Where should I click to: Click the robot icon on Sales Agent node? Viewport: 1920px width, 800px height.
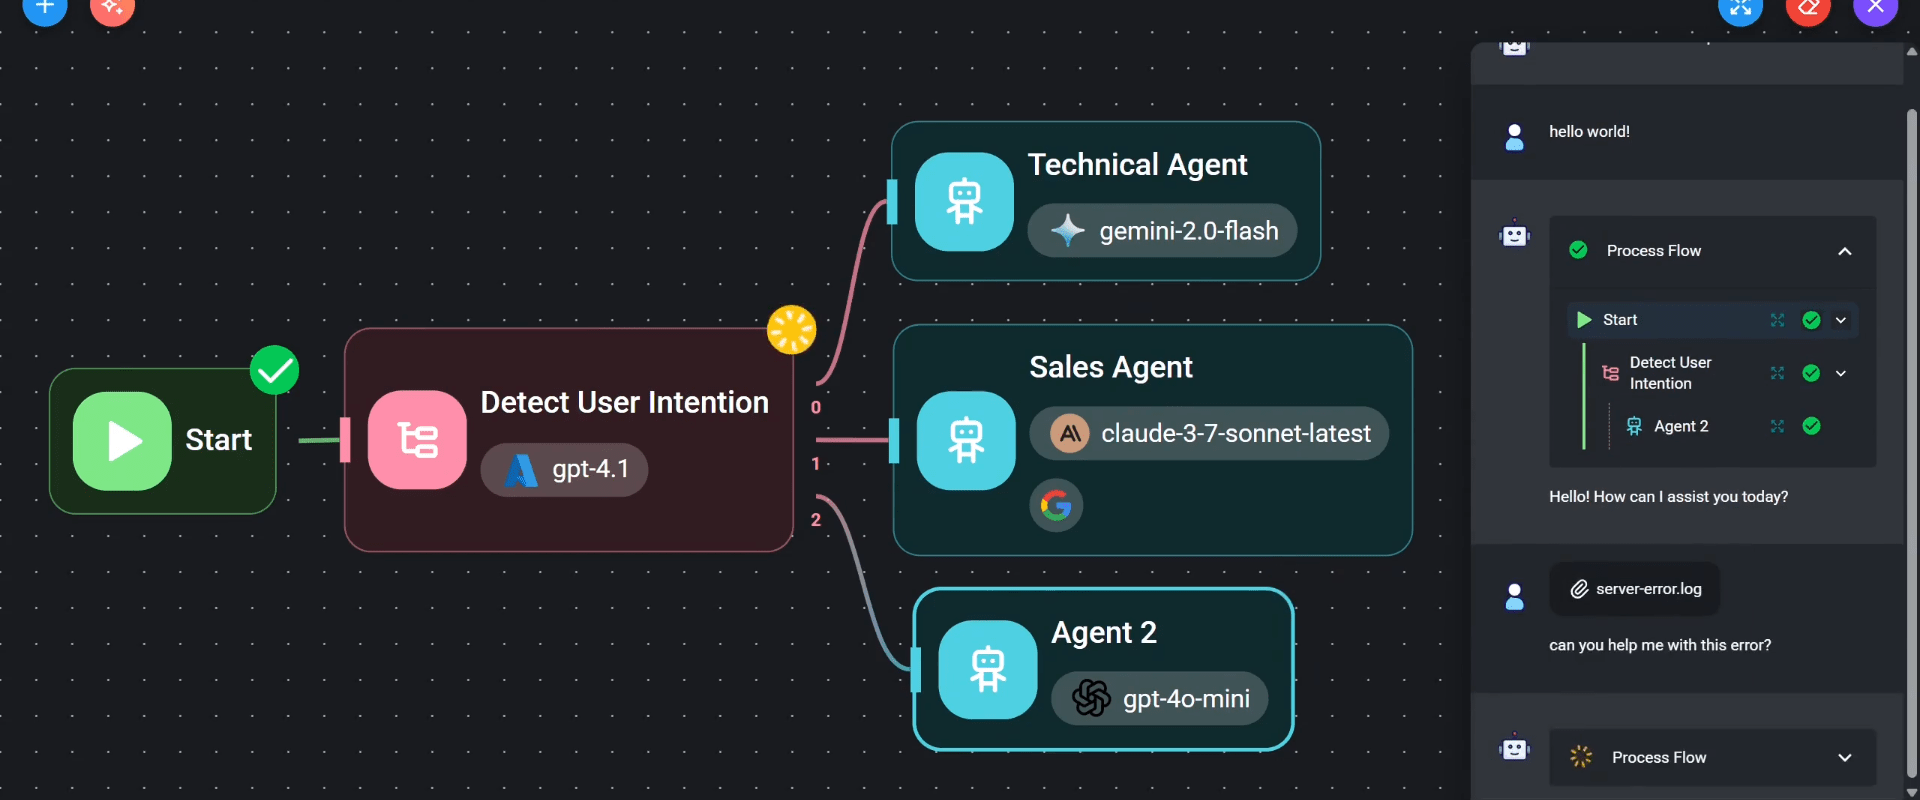click(966, 440)
